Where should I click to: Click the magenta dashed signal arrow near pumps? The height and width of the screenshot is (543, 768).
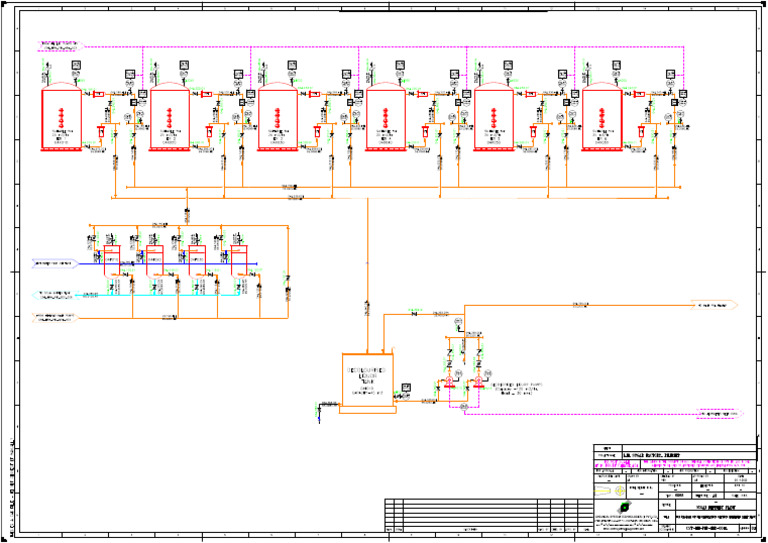coord(720,414)
